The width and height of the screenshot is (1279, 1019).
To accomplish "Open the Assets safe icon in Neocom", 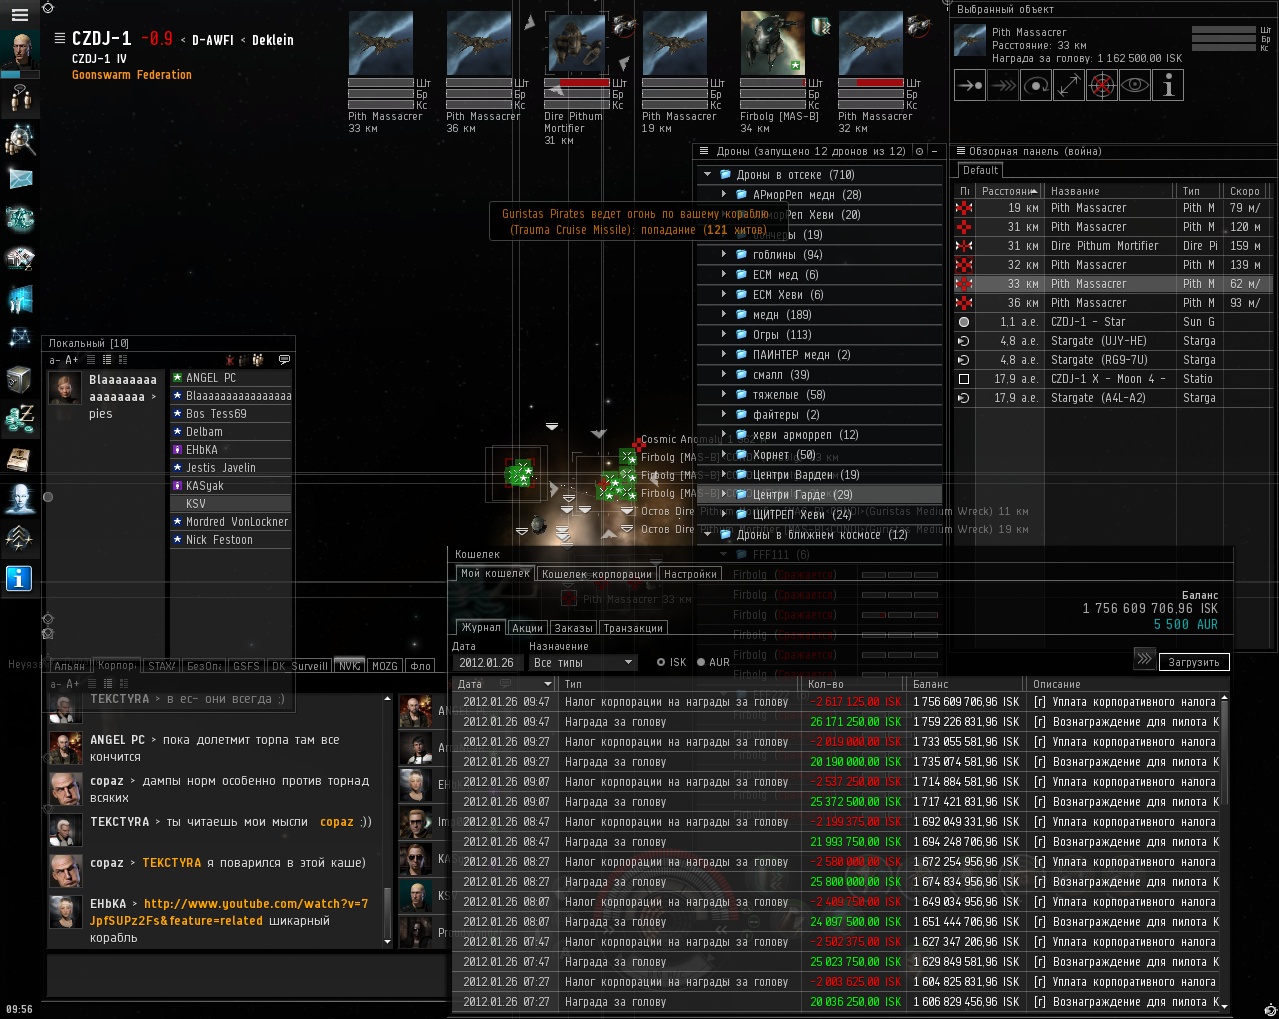I will (x=20, y=379).
